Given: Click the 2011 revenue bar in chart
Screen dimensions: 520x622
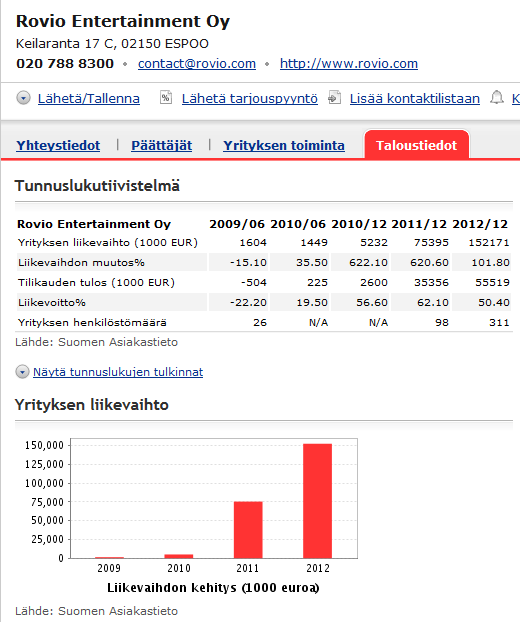Looking at the screenshot, I should coord(248,530).
